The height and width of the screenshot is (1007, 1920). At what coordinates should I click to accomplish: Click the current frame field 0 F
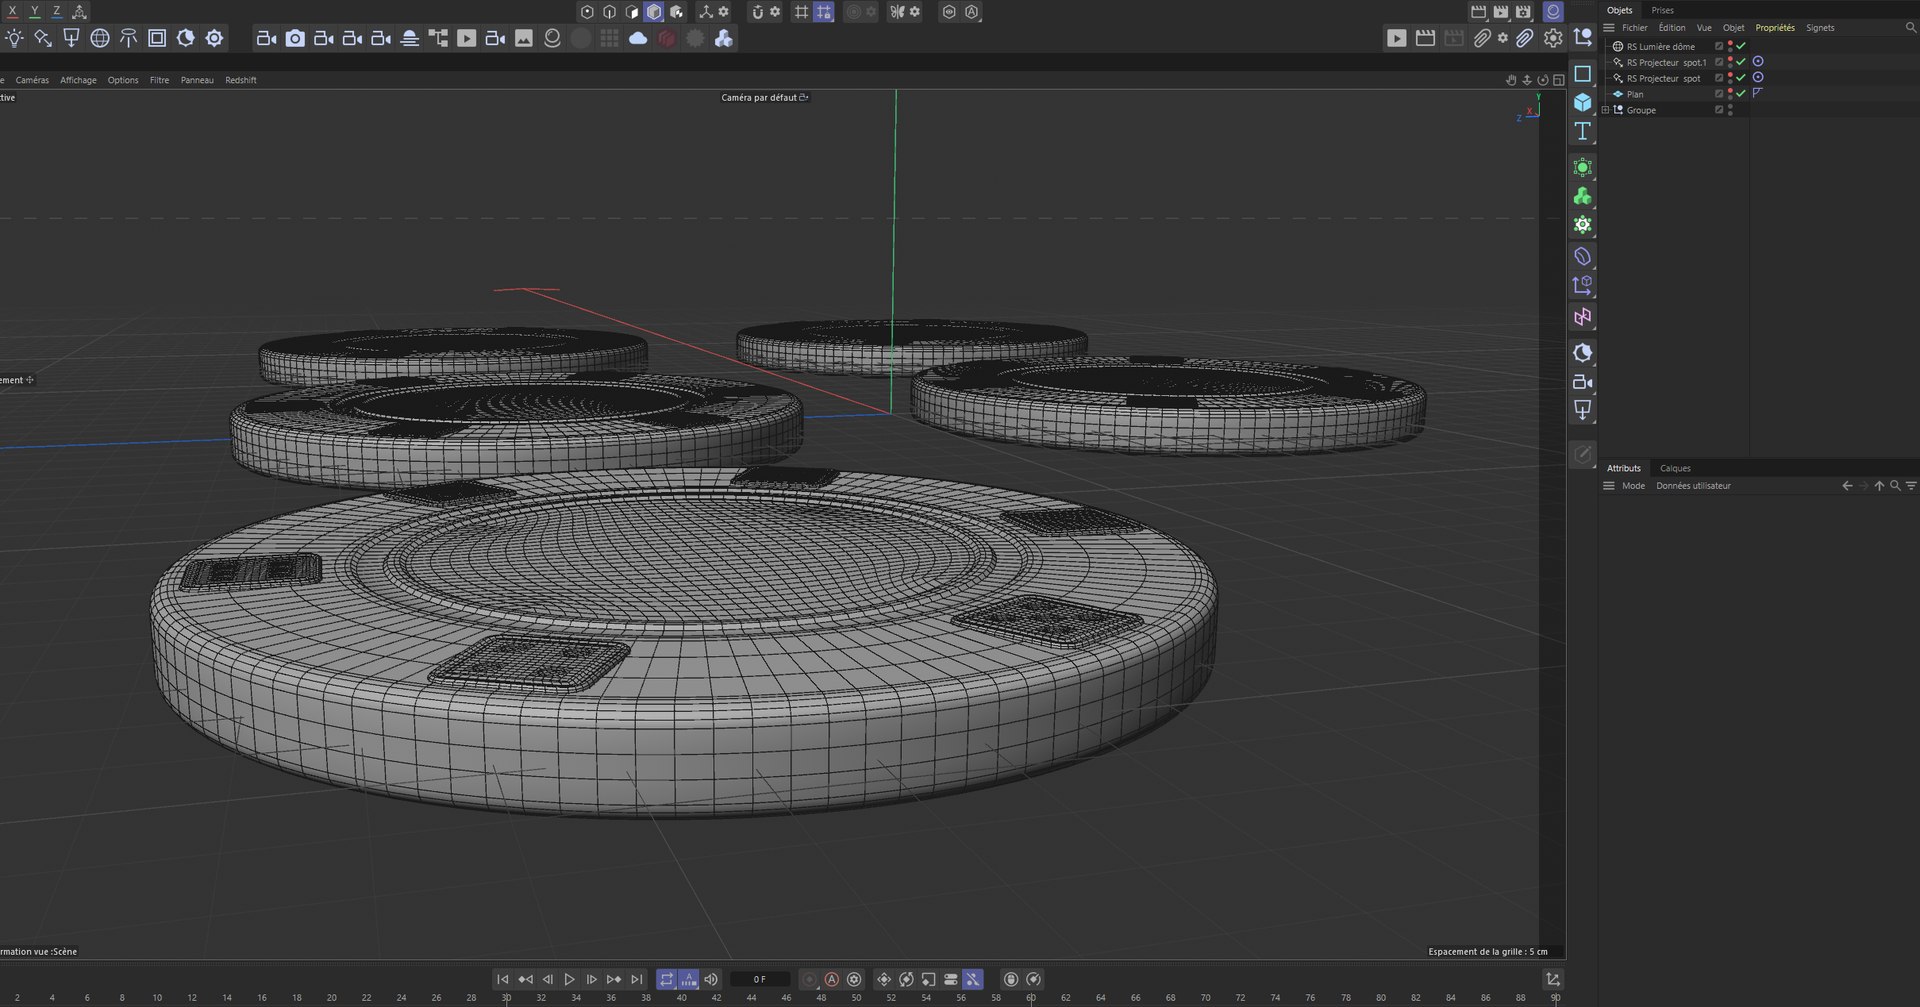(x=760, y=979)
